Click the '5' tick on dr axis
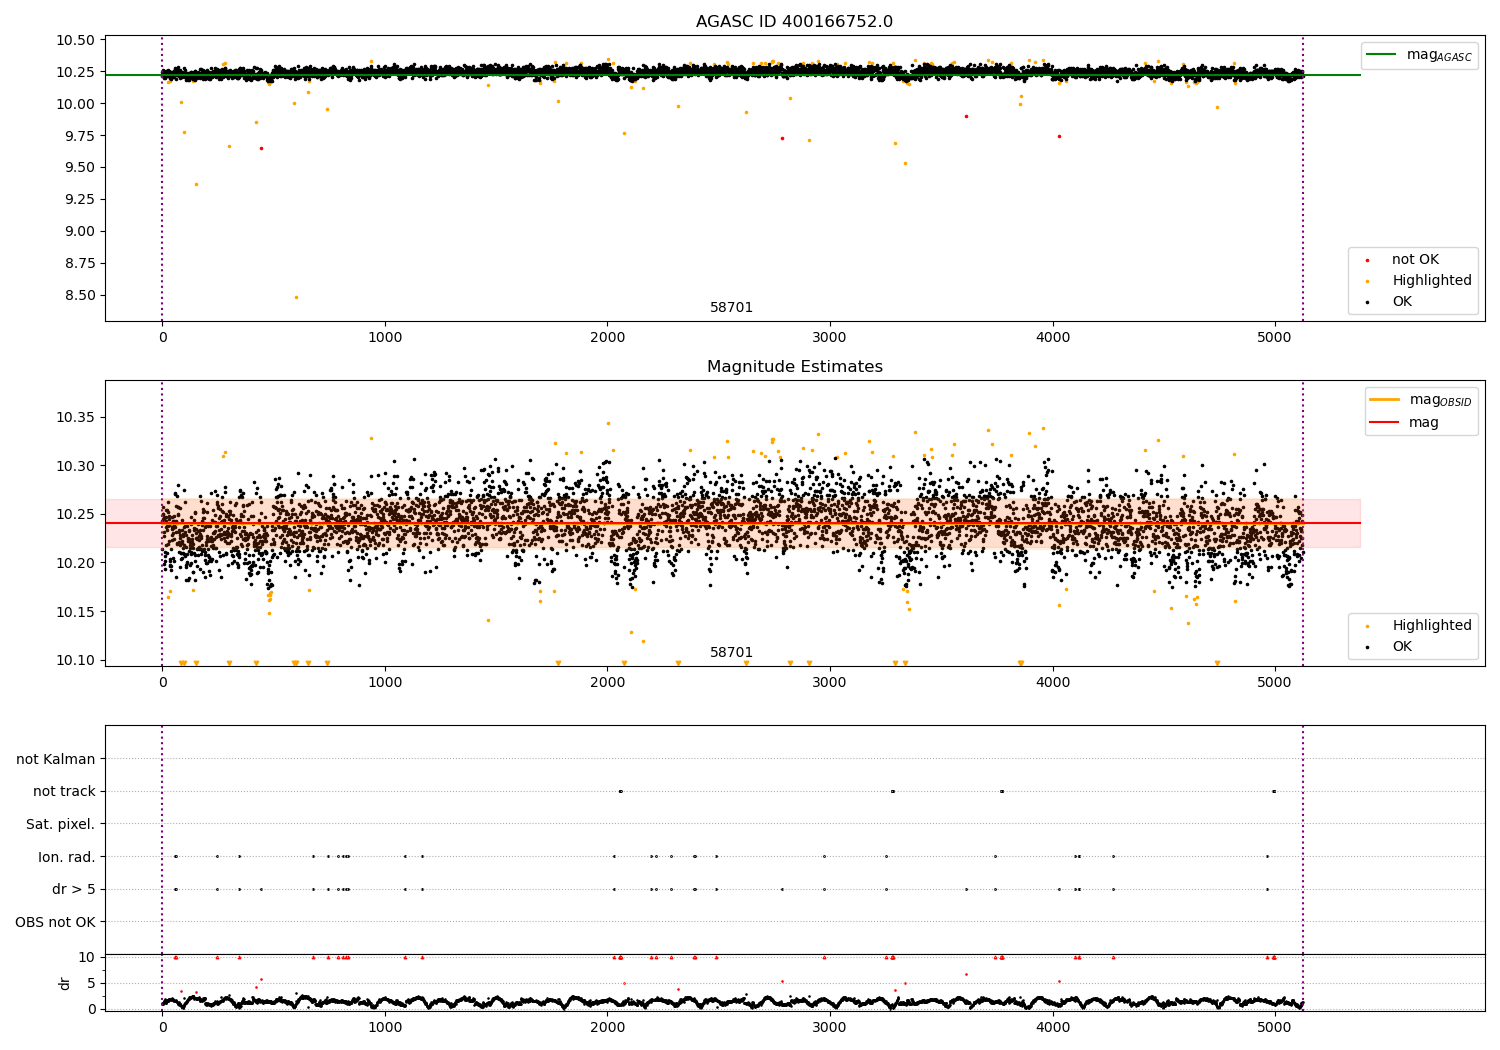The height and width of the screenshot is (1050, 1500). coord(91,984)
